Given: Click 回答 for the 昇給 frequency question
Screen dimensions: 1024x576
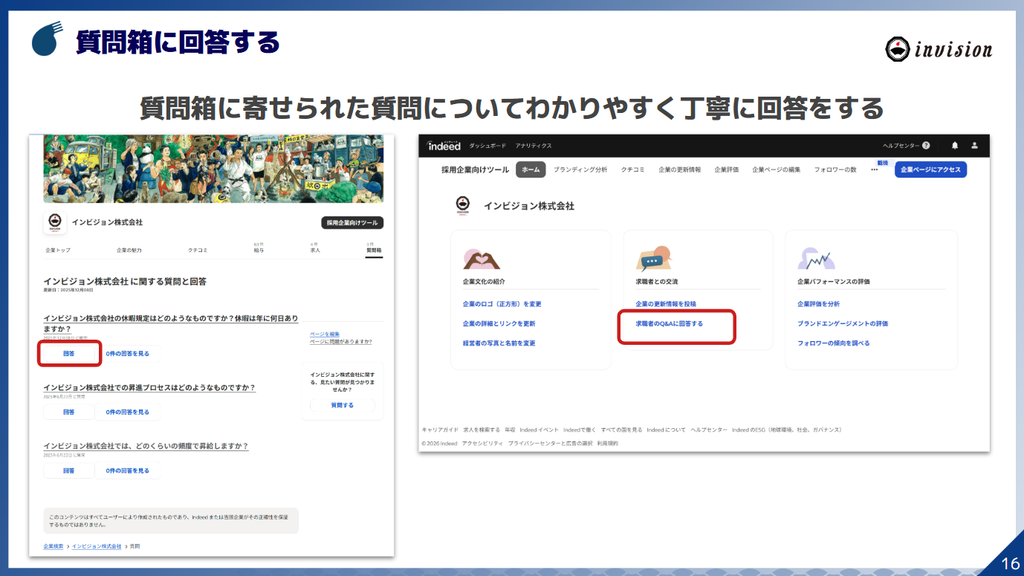Looking at the screenshot, I should click(69, 470).
